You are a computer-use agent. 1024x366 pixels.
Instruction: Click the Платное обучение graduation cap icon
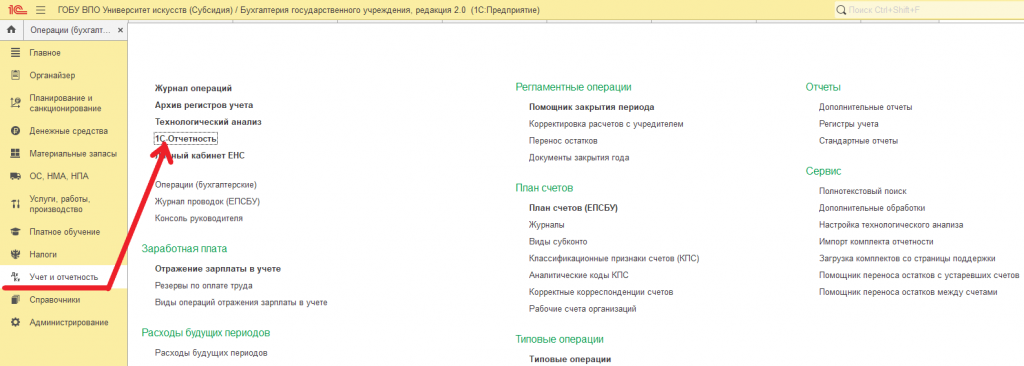tap(16, 232)
